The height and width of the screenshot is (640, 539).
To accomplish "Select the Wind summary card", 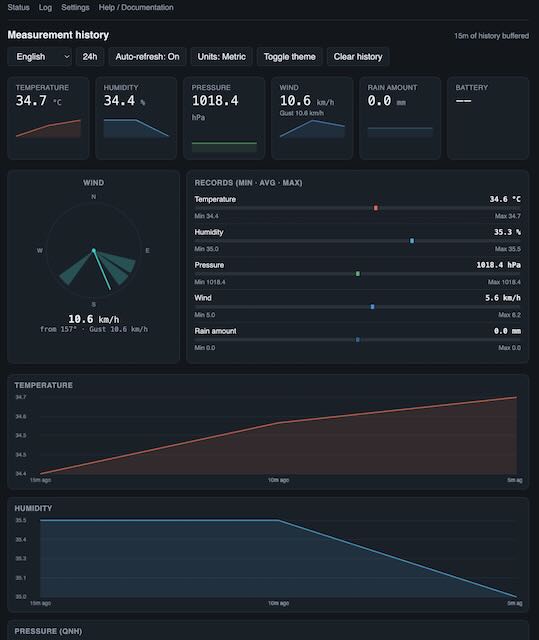I will 312,118.
